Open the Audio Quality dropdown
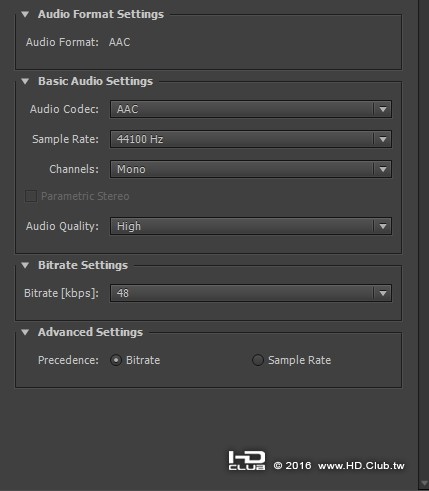The image size is (429, 491). tap(251, 226)
